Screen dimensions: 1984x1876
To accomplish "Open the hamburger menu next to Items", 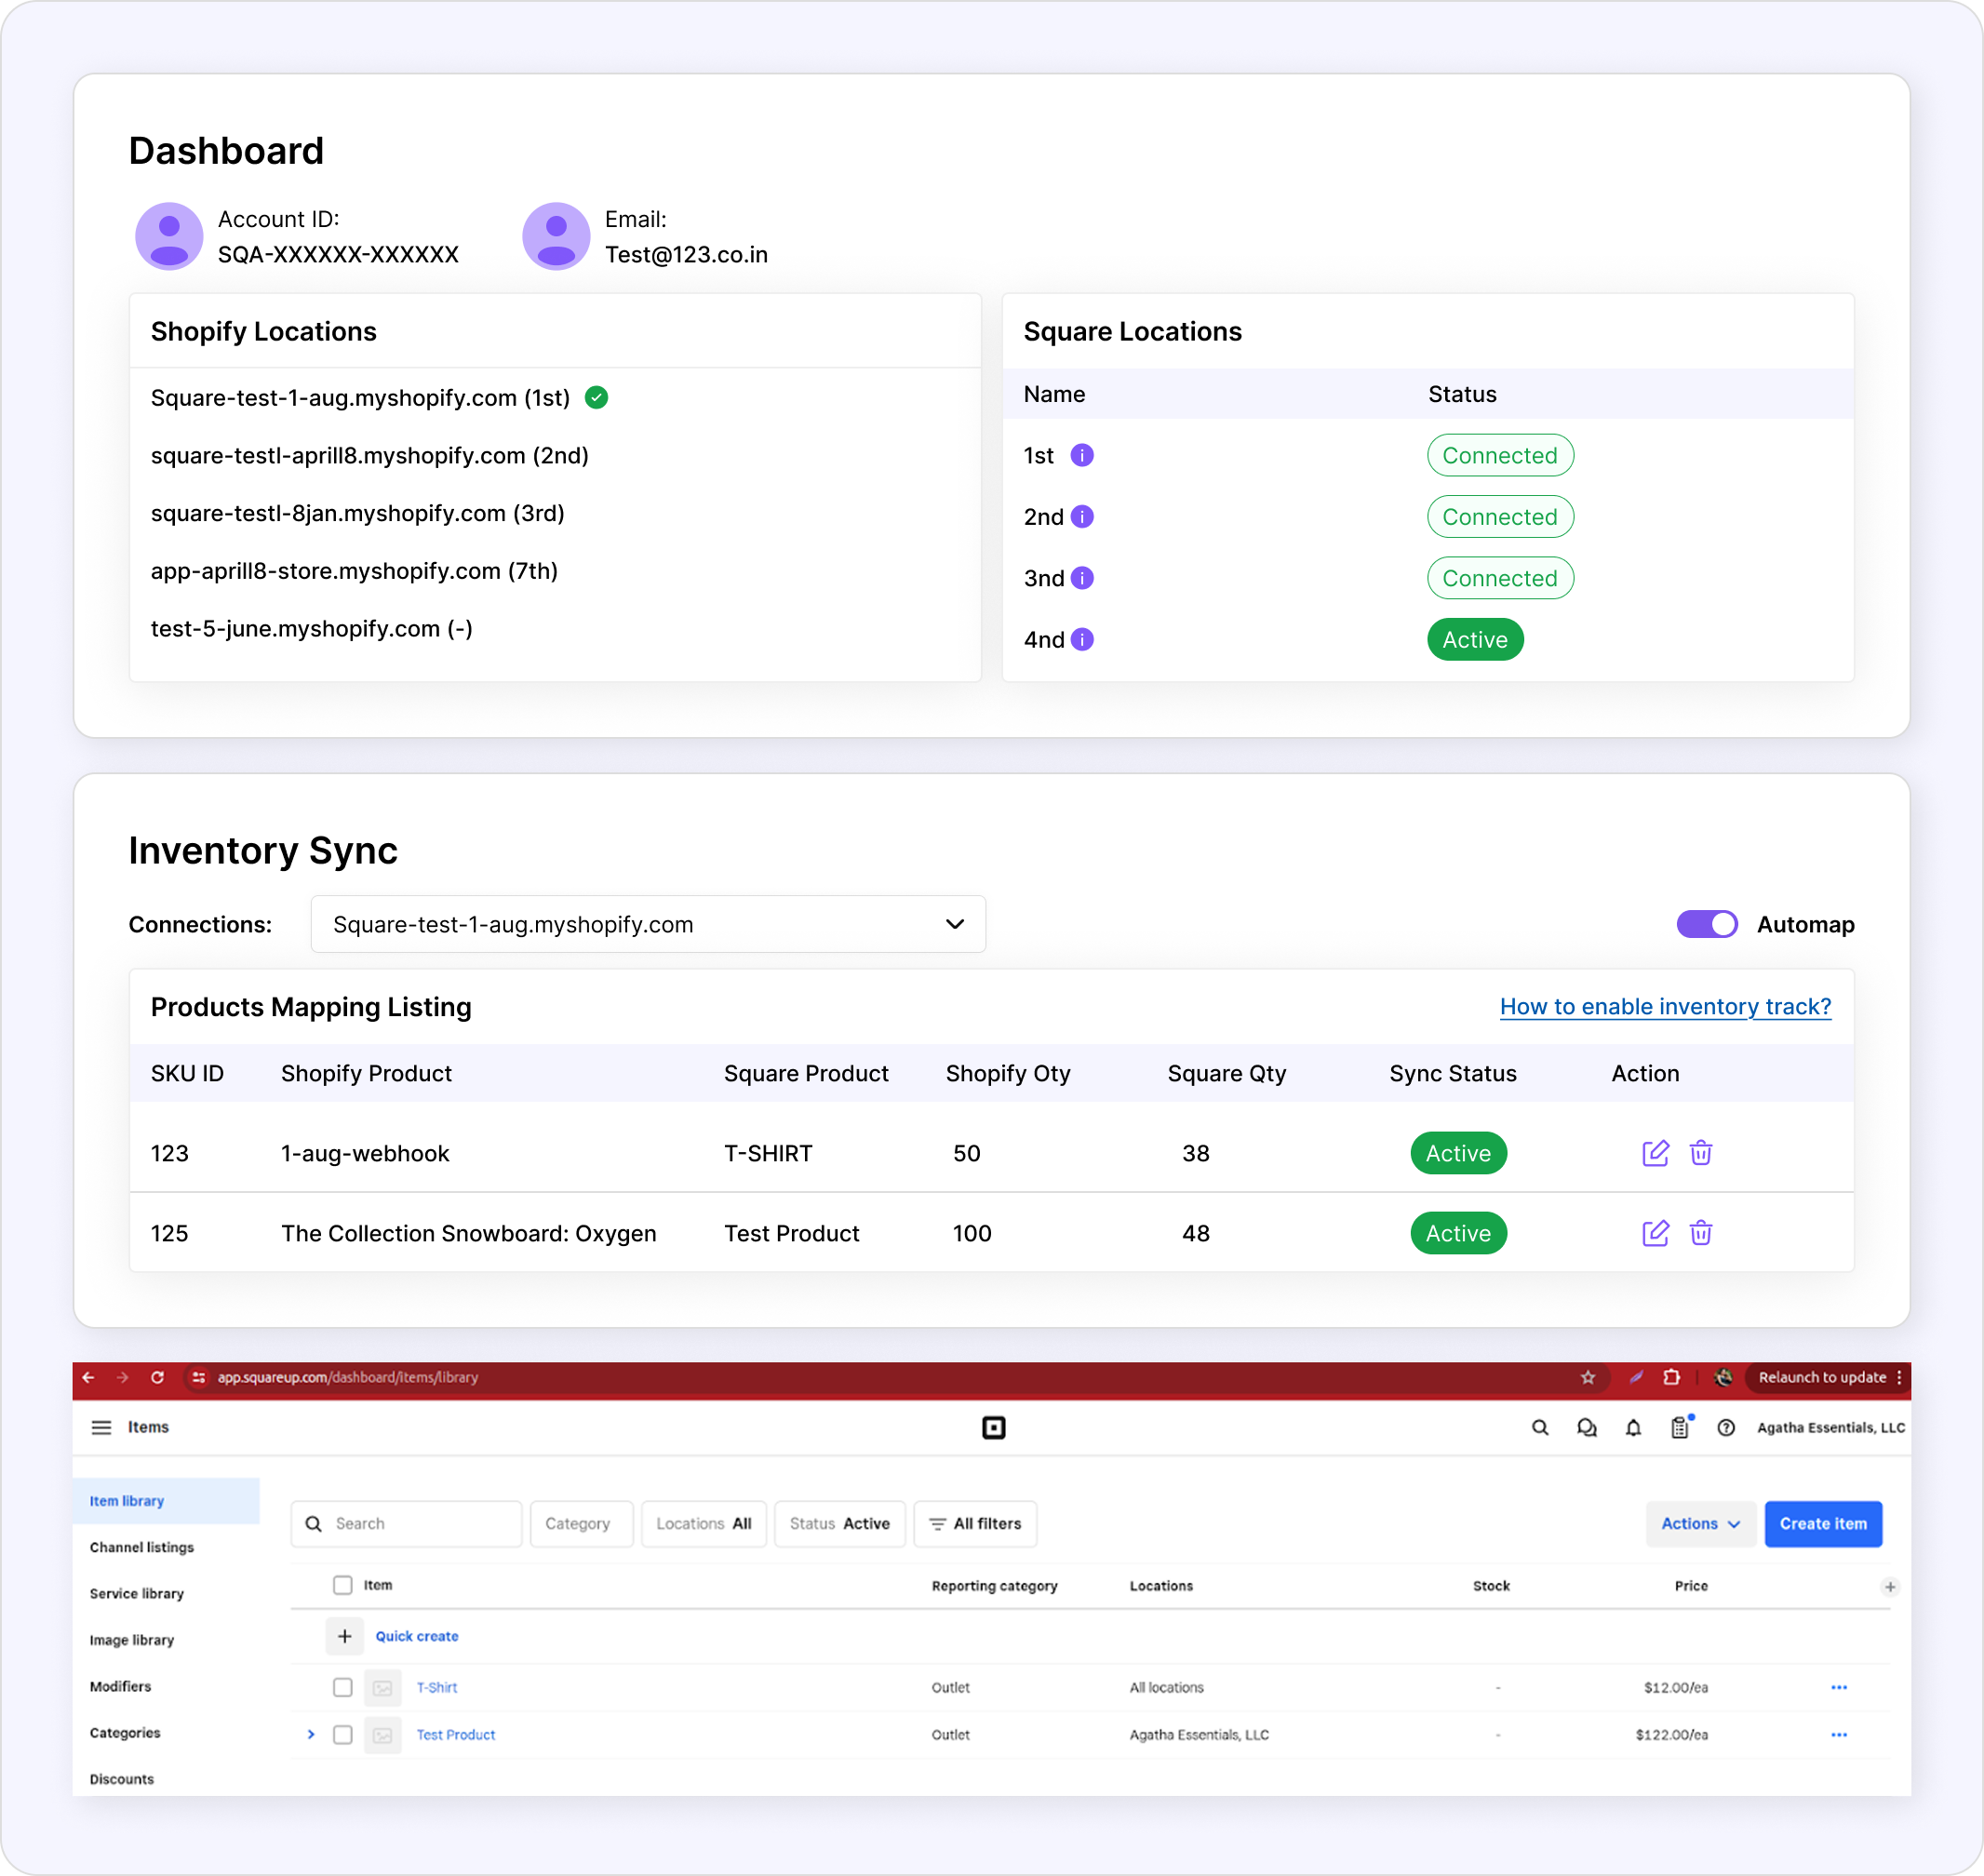I will tap(101, 1427).
